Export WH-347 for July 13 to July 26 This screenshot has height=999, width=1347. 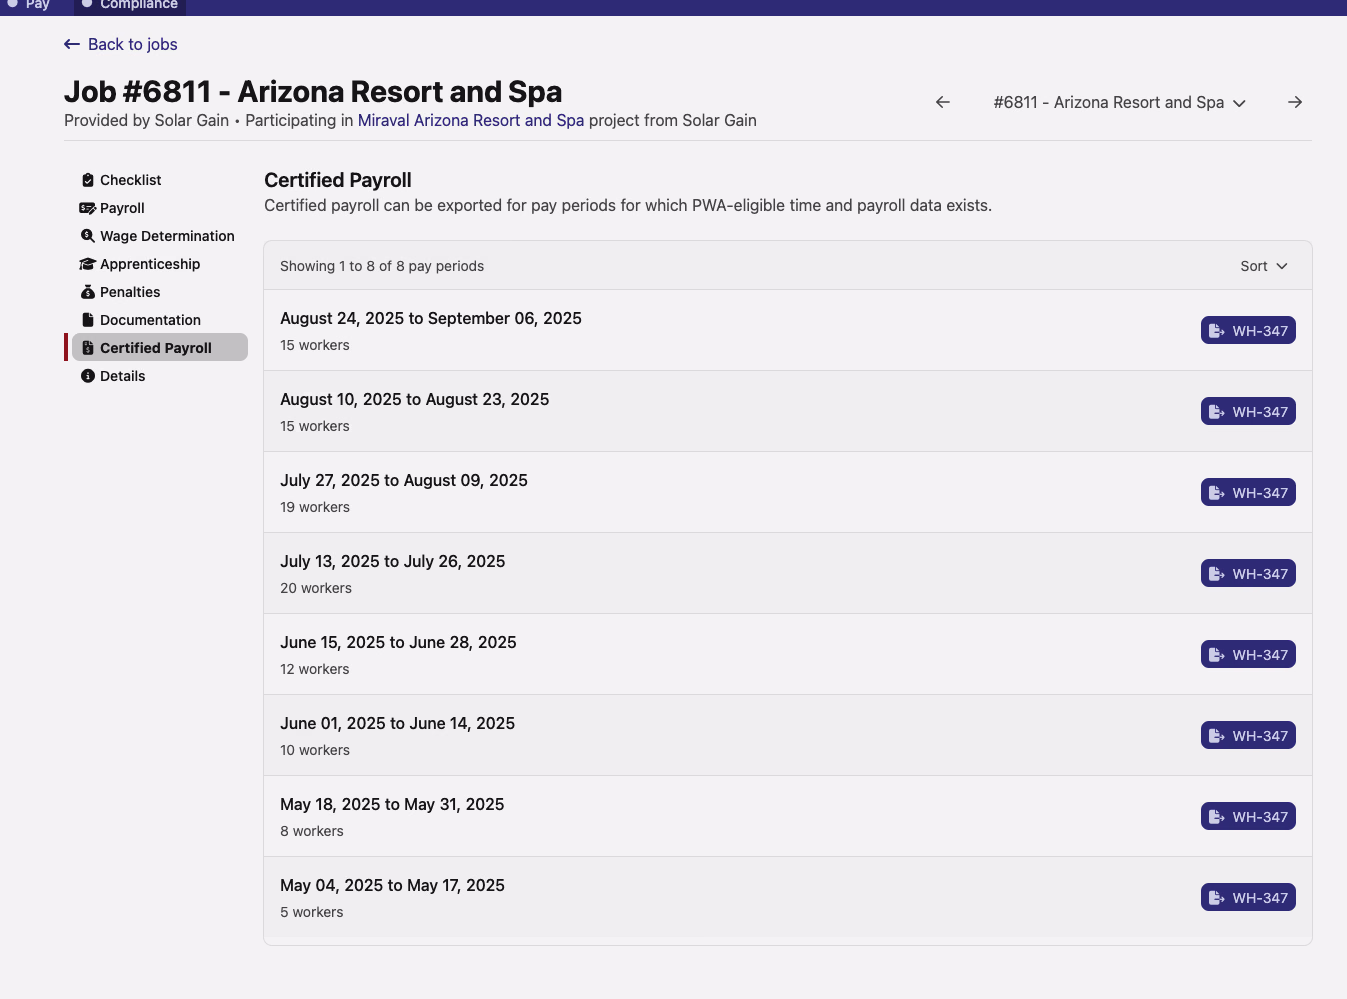[1248, 574]
